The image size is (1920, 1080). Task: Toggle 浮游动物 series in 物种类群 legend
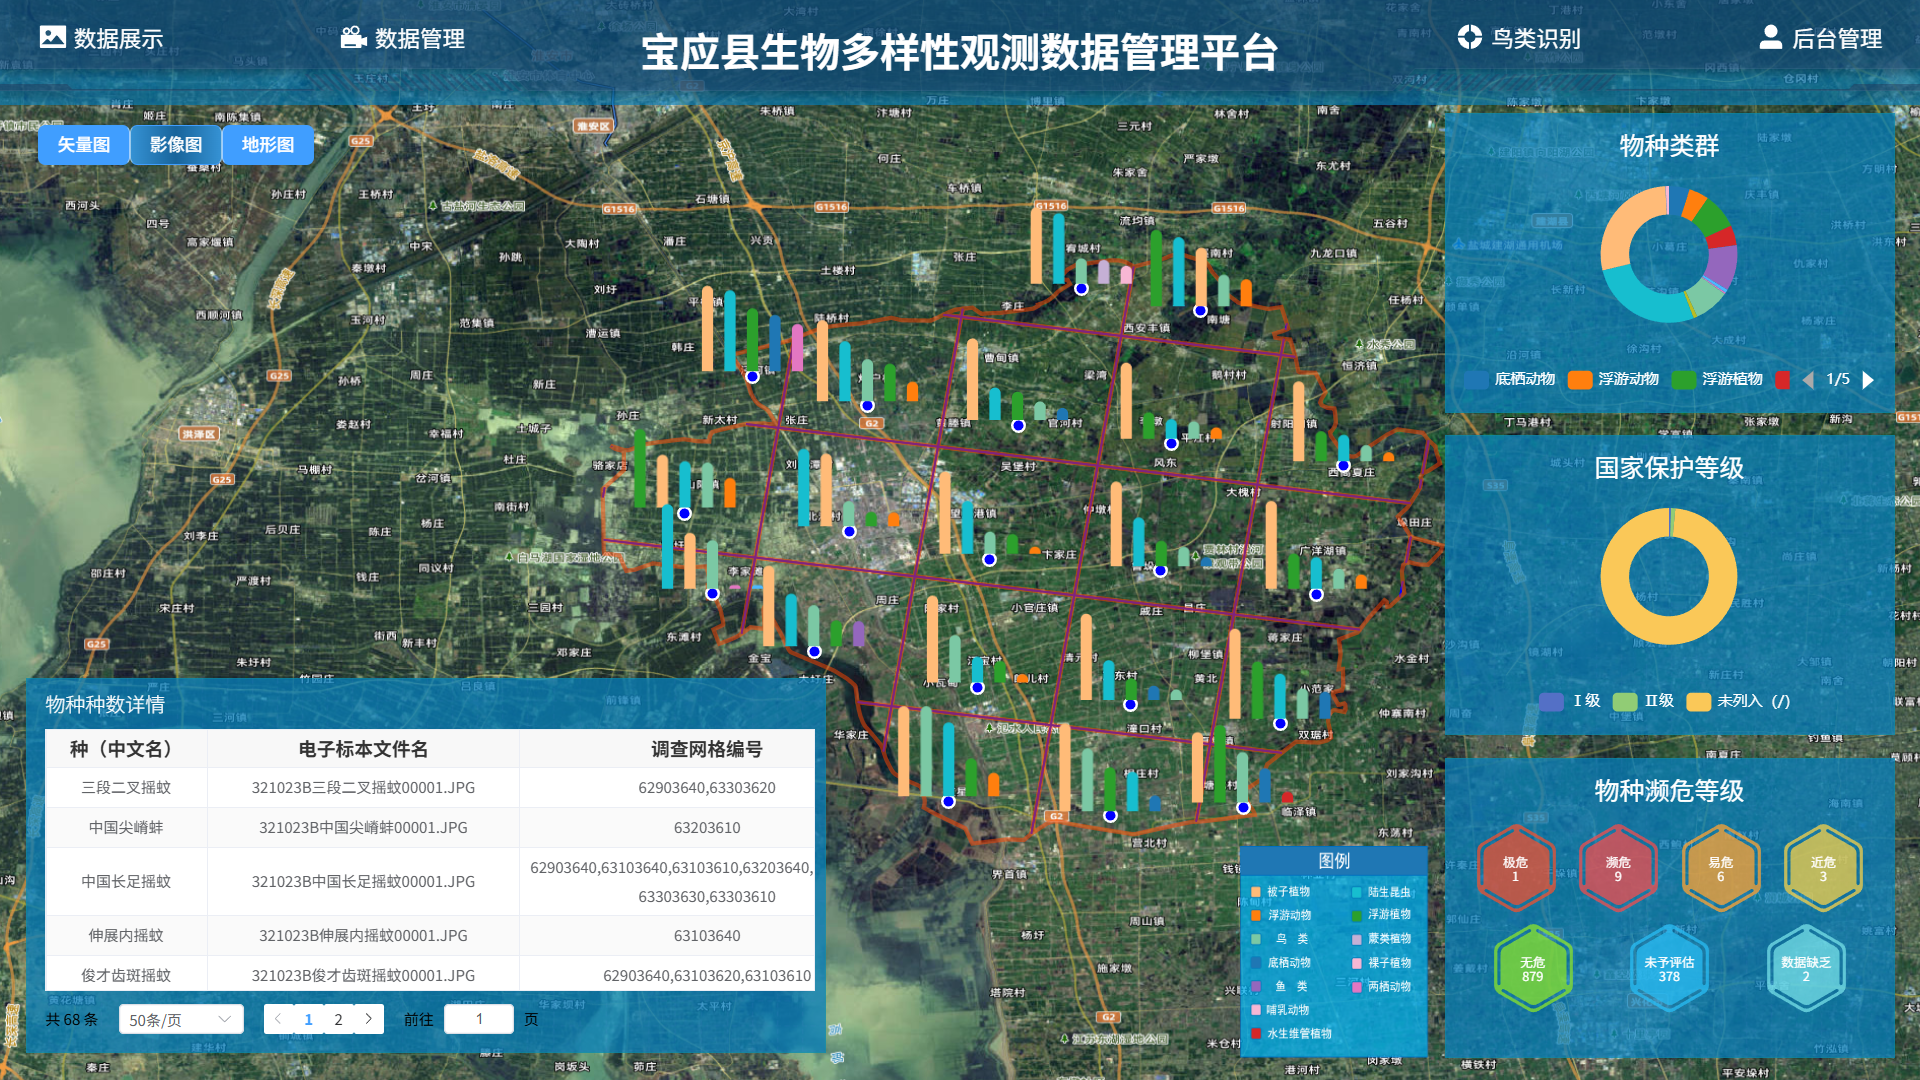pyautogui.click(x=1614, y=379)
